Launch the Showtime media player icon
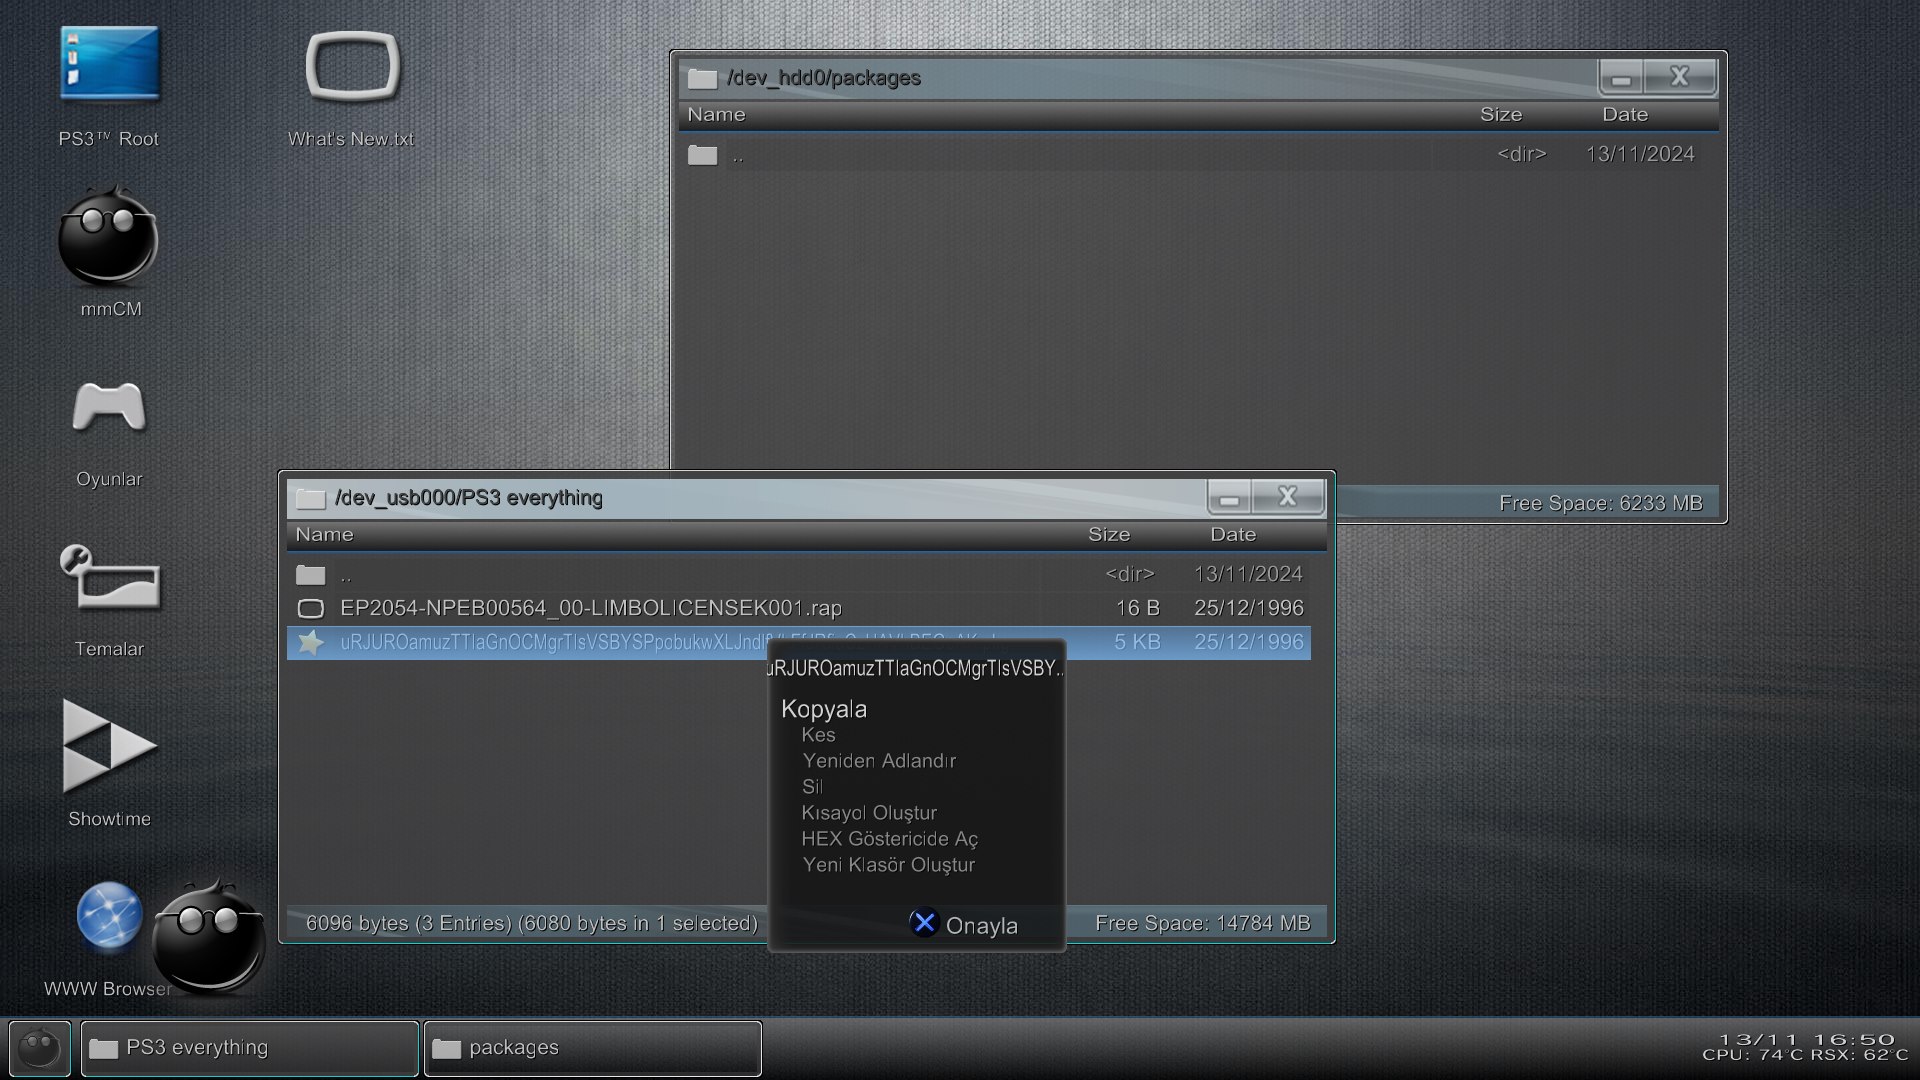 pos(109,747)
